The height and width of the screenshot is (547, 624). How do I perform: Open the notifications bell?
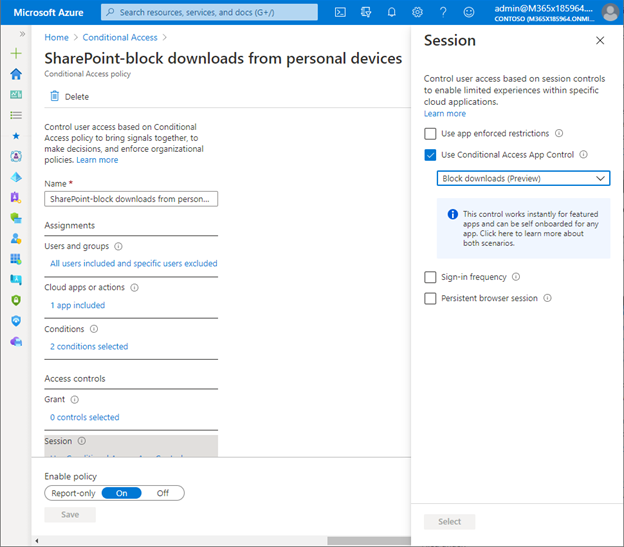tap(392, 12)
